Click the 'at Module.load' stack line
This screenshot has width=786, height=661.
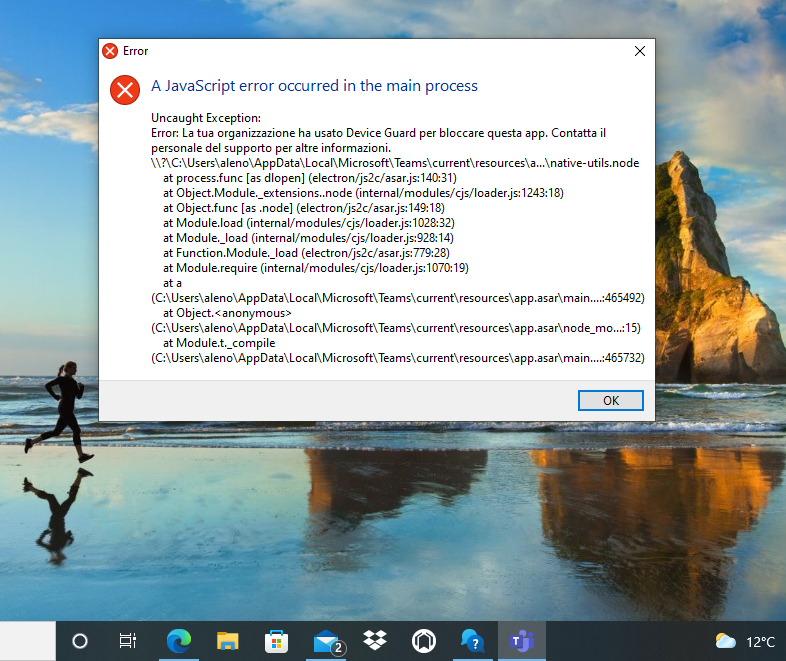[309, 223]
